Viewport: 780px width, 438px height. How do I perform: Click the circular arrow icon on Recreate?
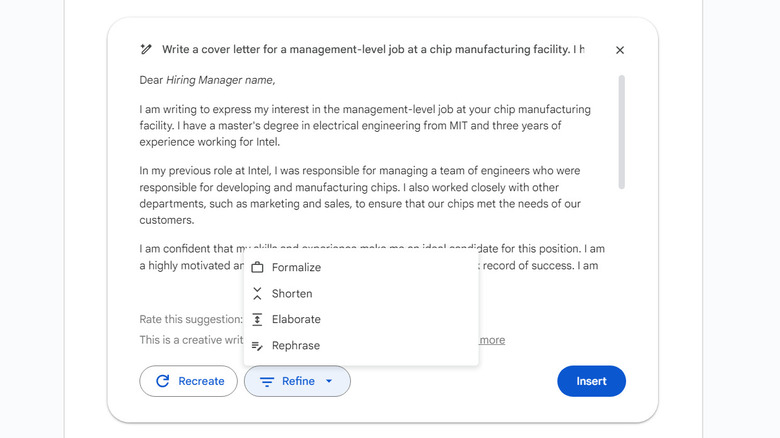[x=162, y=381]
